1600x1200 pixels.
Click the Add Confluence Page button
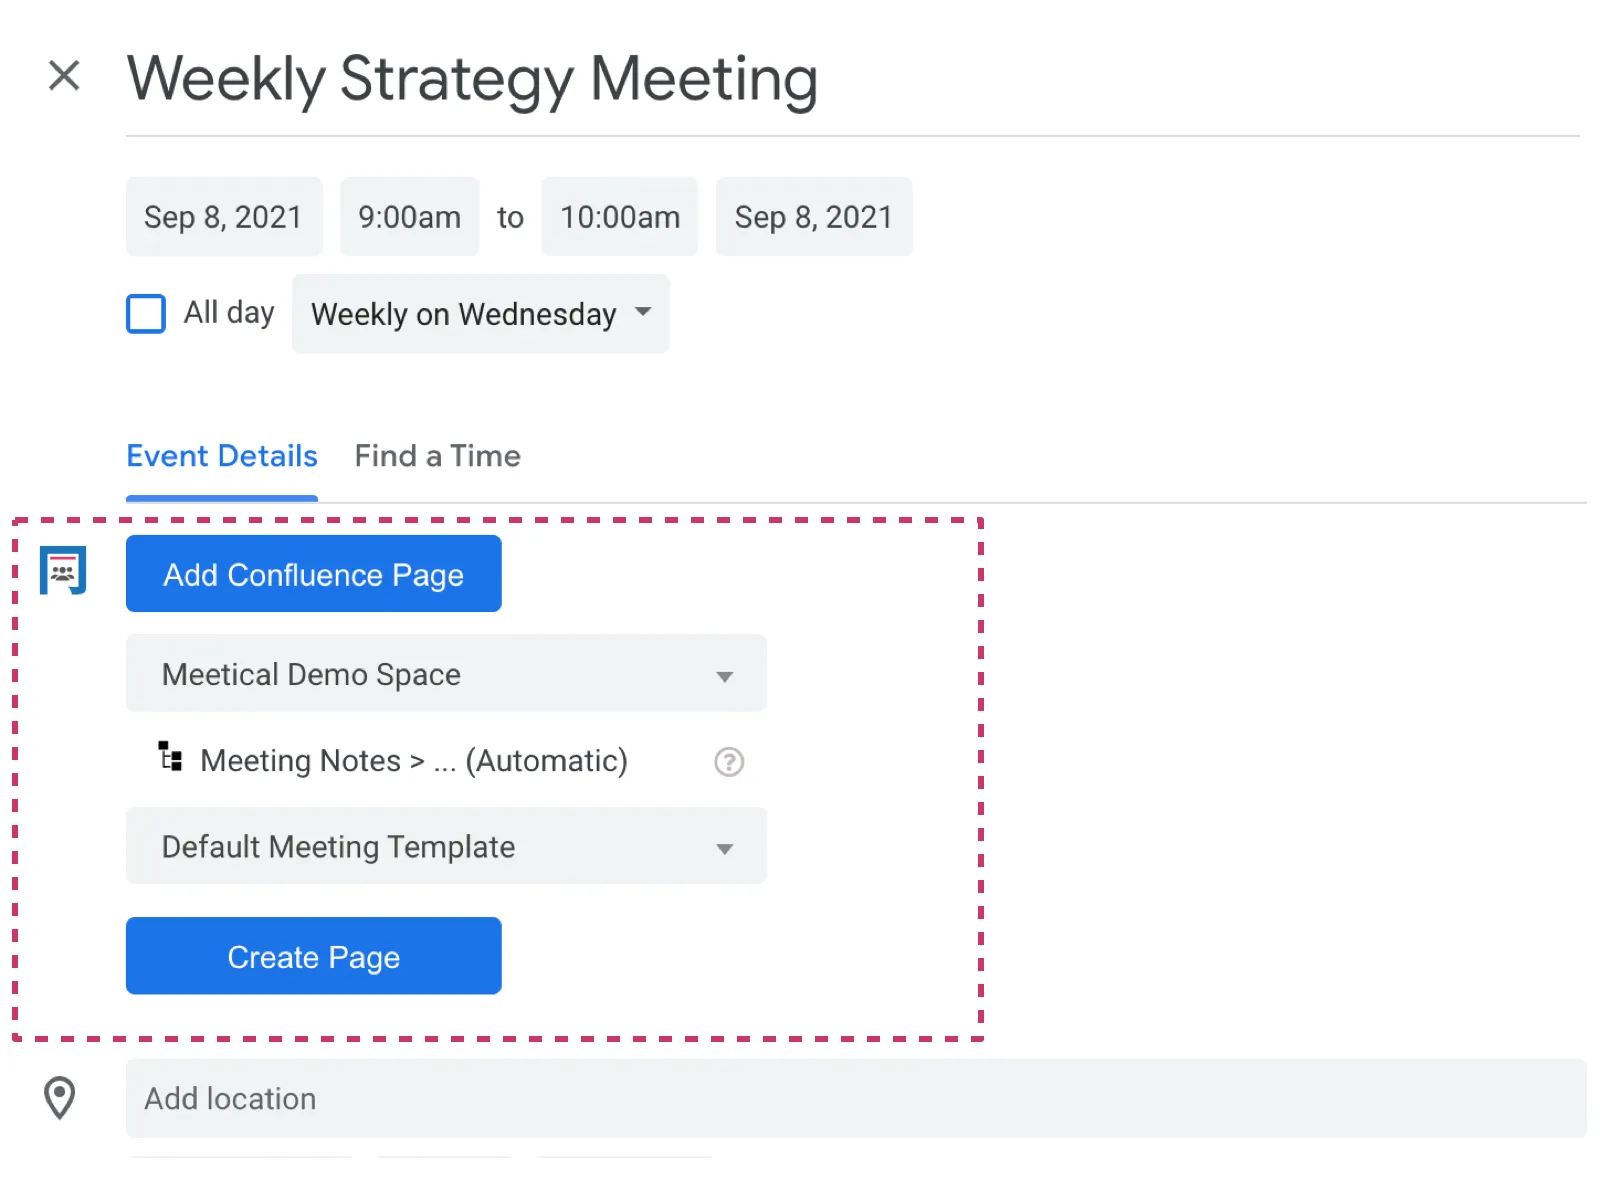[313, 574]
